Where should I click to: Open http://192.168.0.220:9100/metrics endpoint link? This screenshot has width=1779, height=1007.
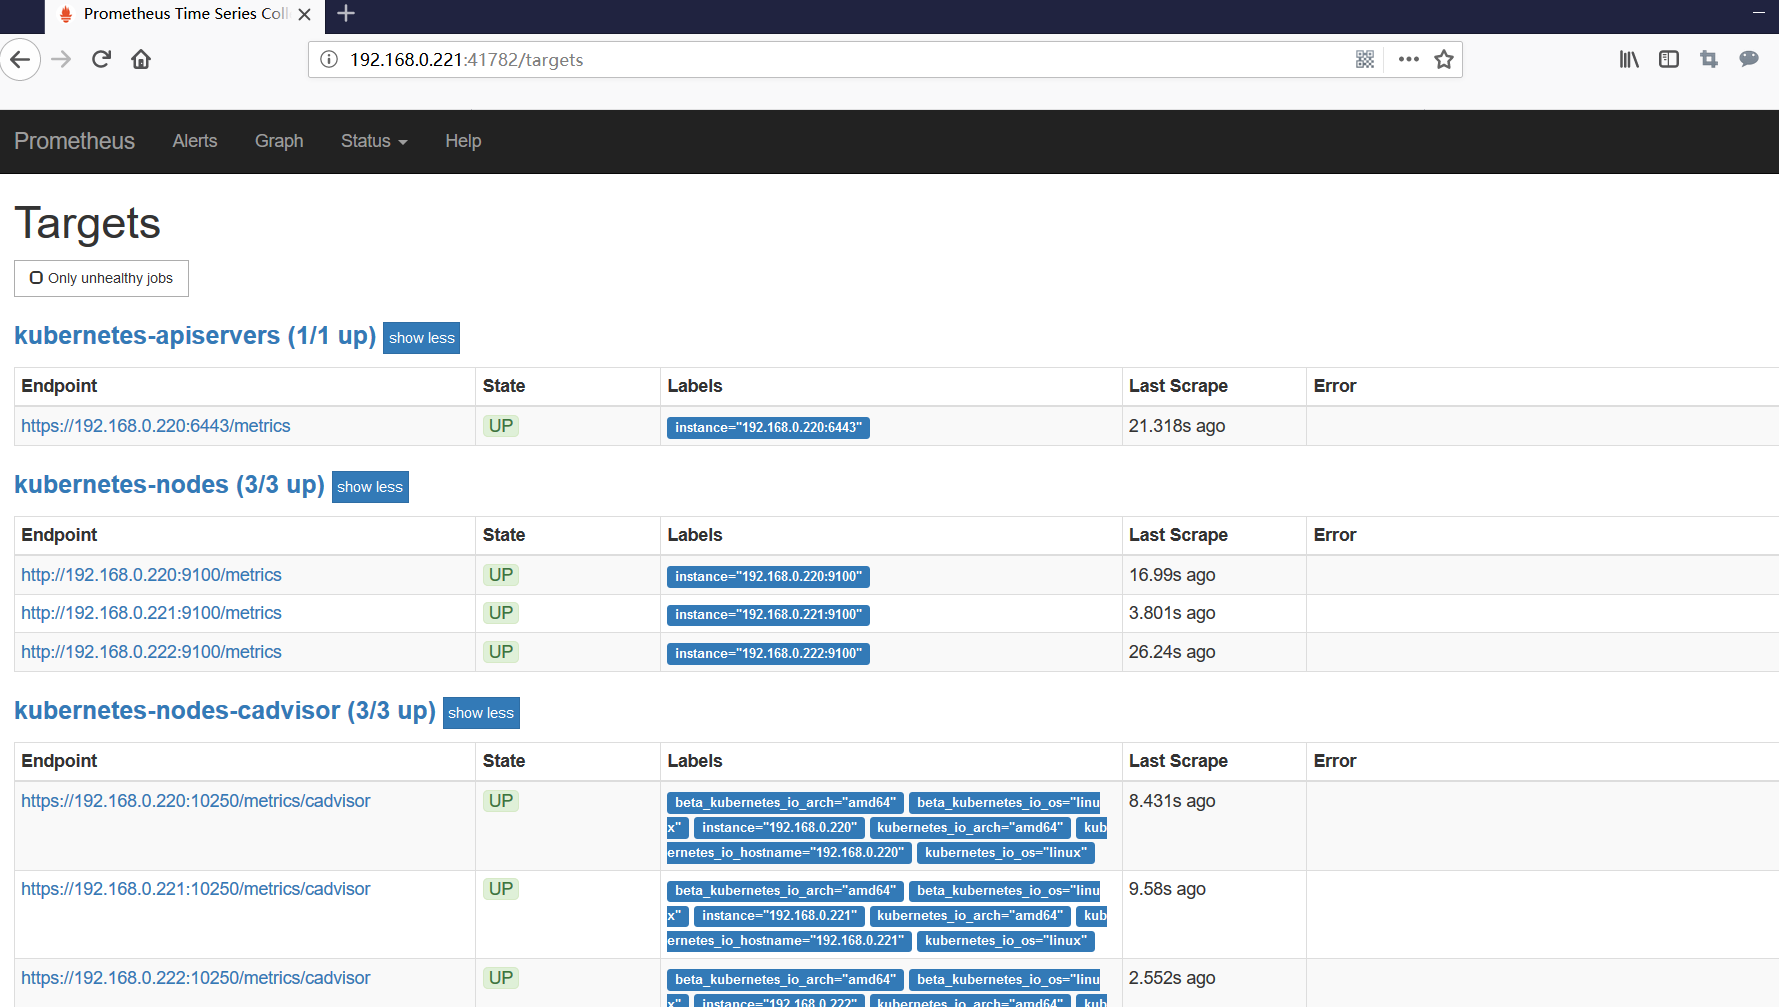pos(151,575)
